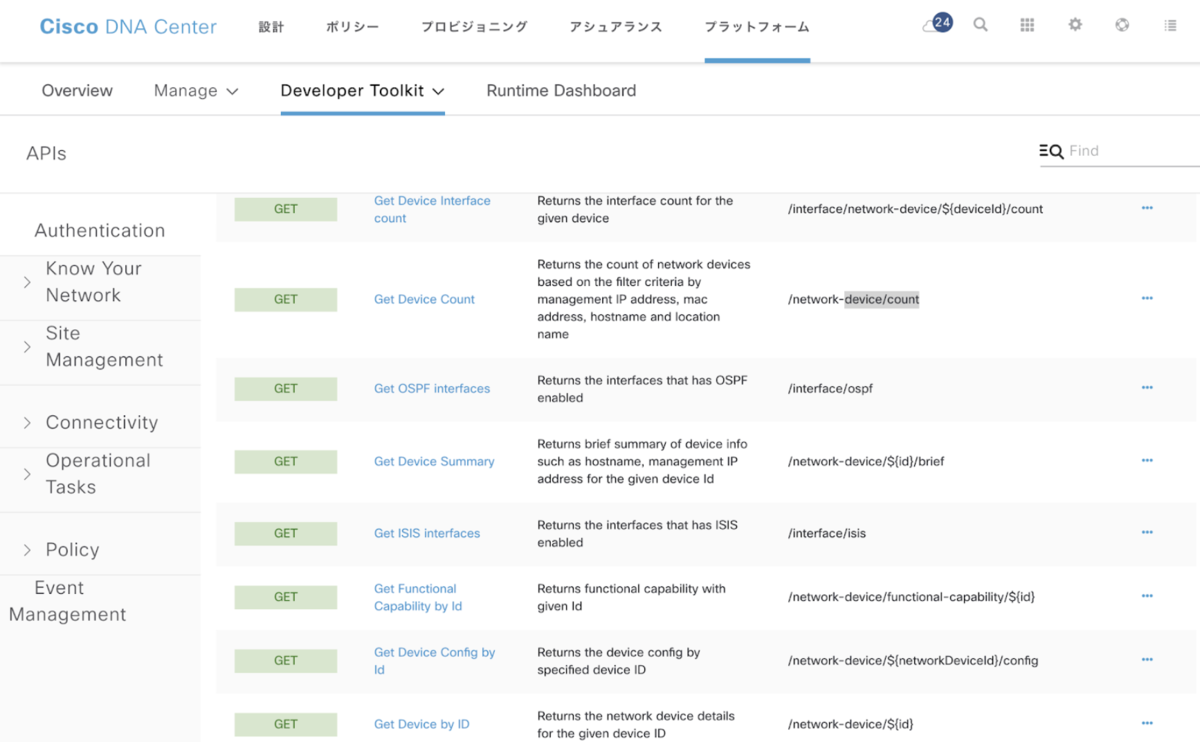Open the Get Device Count link
1200x742 pixels.
coord(424,299)
